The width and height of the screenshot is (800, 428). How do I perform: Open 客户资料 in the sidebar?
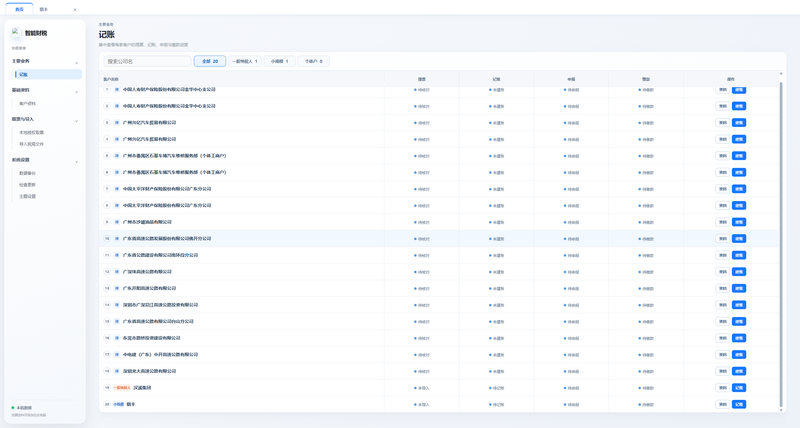pyautogui.click(x=28, y=104)
